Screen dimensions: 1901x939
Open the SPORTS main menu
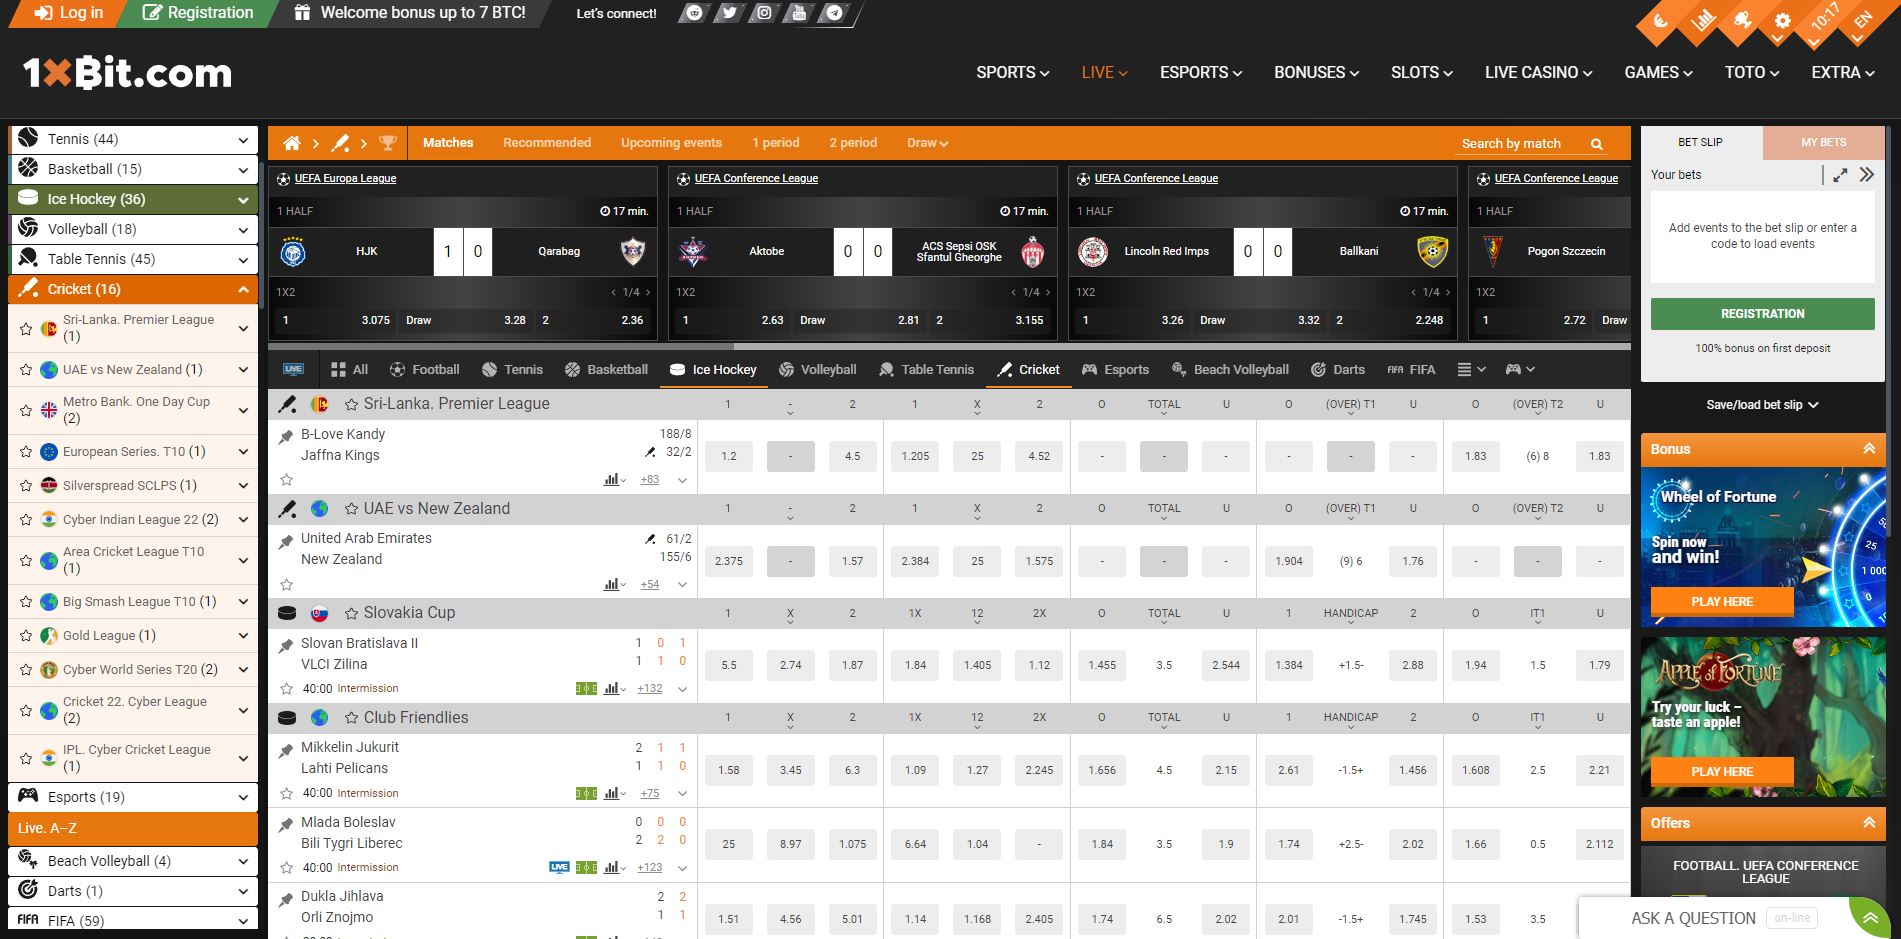click(1013, 73)
